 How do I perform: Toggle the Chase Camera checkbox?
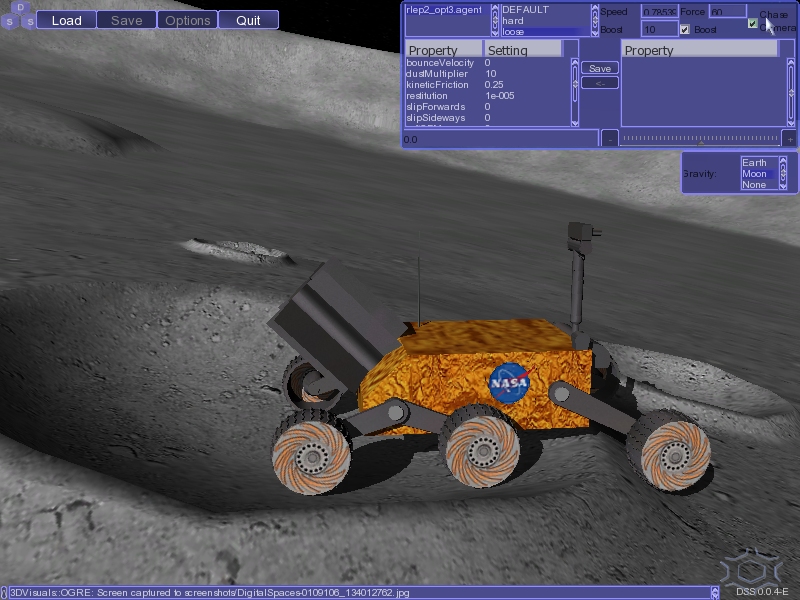pos(753,23)
